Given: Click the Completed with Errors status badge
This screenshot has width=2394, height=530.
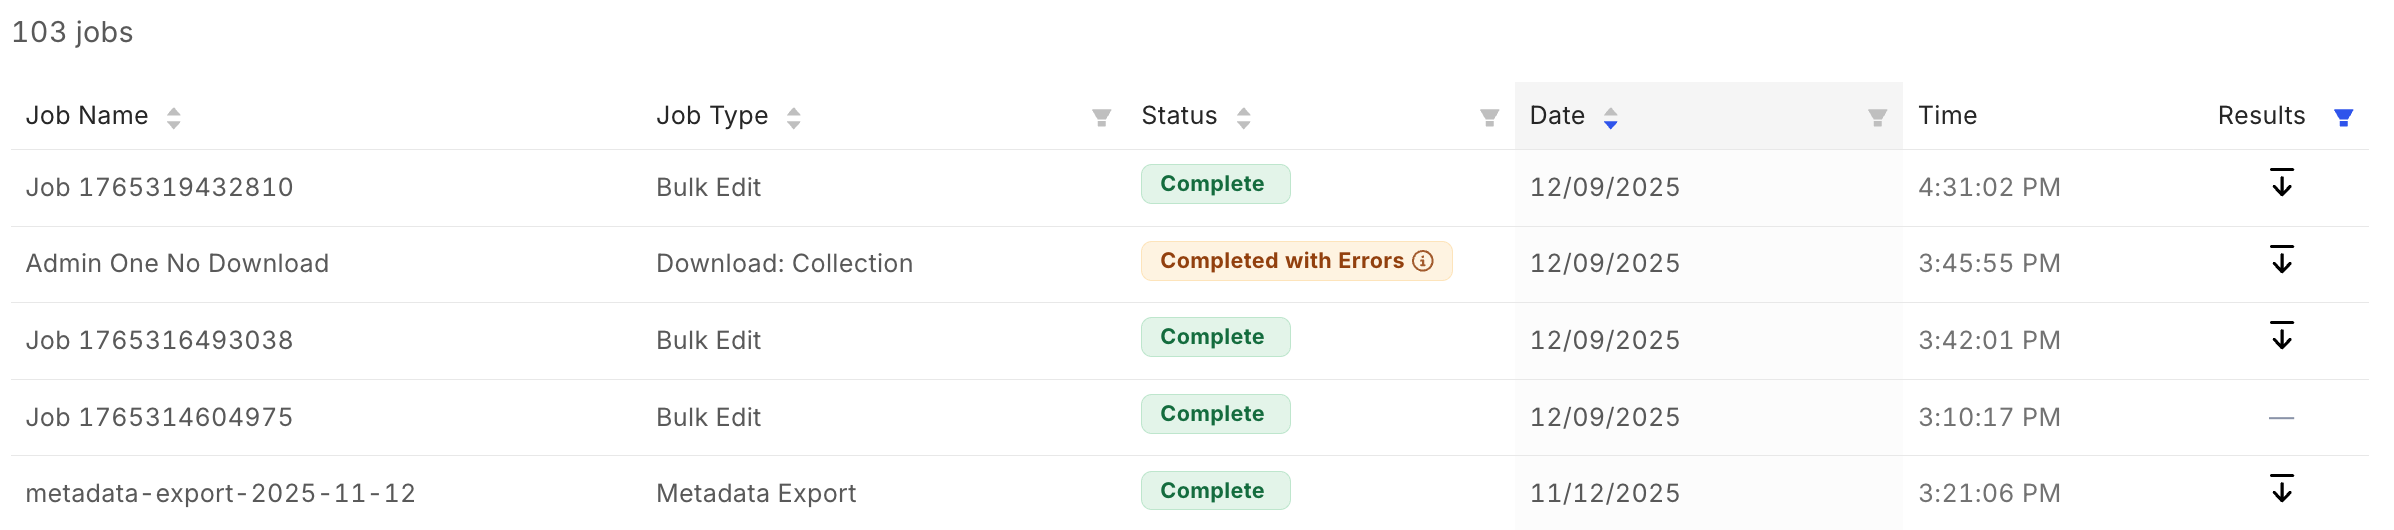Looking at the screenshot, I should (1281, 261).
